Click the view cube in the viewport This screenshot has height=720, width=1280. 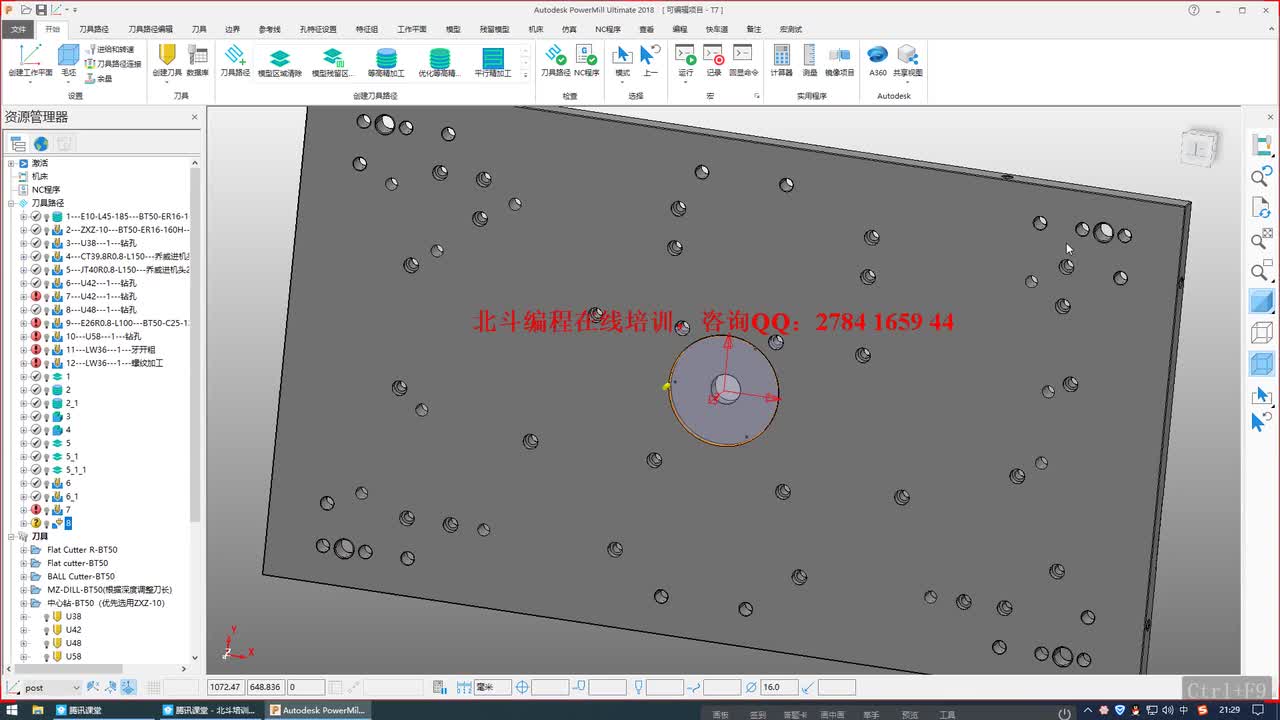pyautogui.click(x=1199, y=148)
